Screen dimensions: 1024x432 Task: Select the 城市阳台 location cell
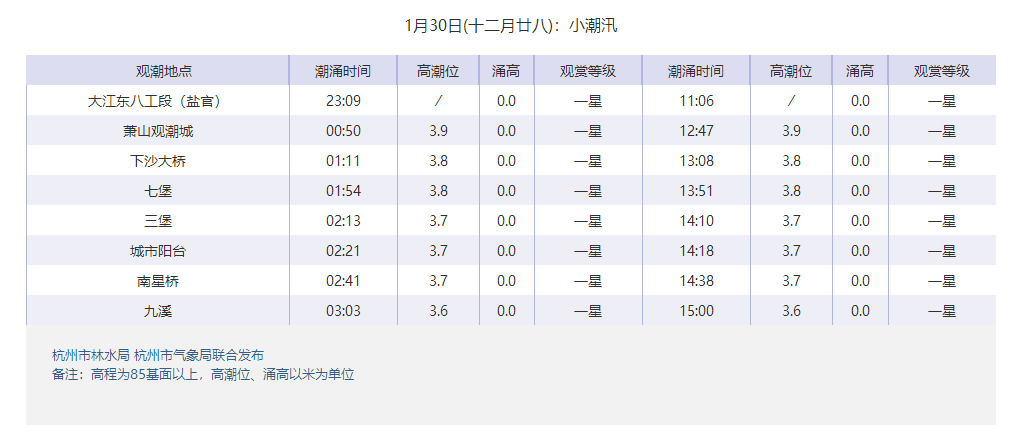tap(157, 251)
